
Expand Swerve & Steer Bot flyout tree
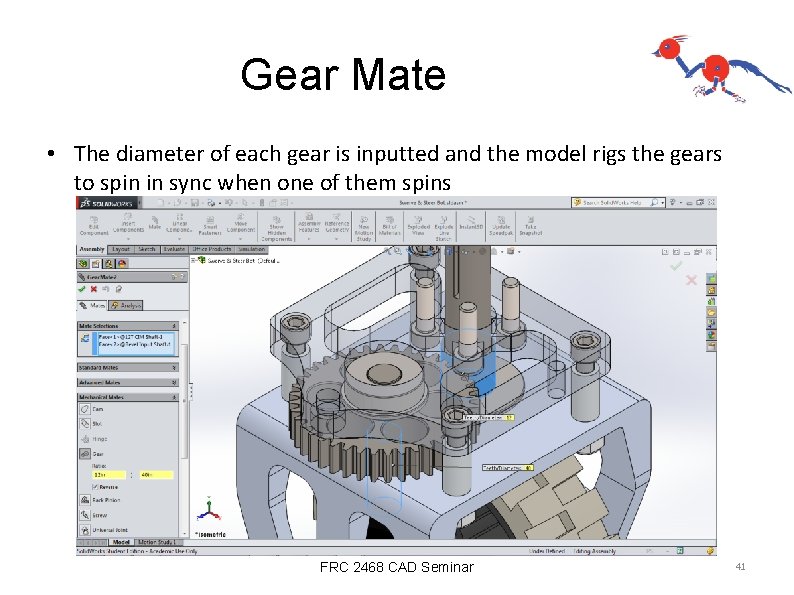tap(193, 260)
